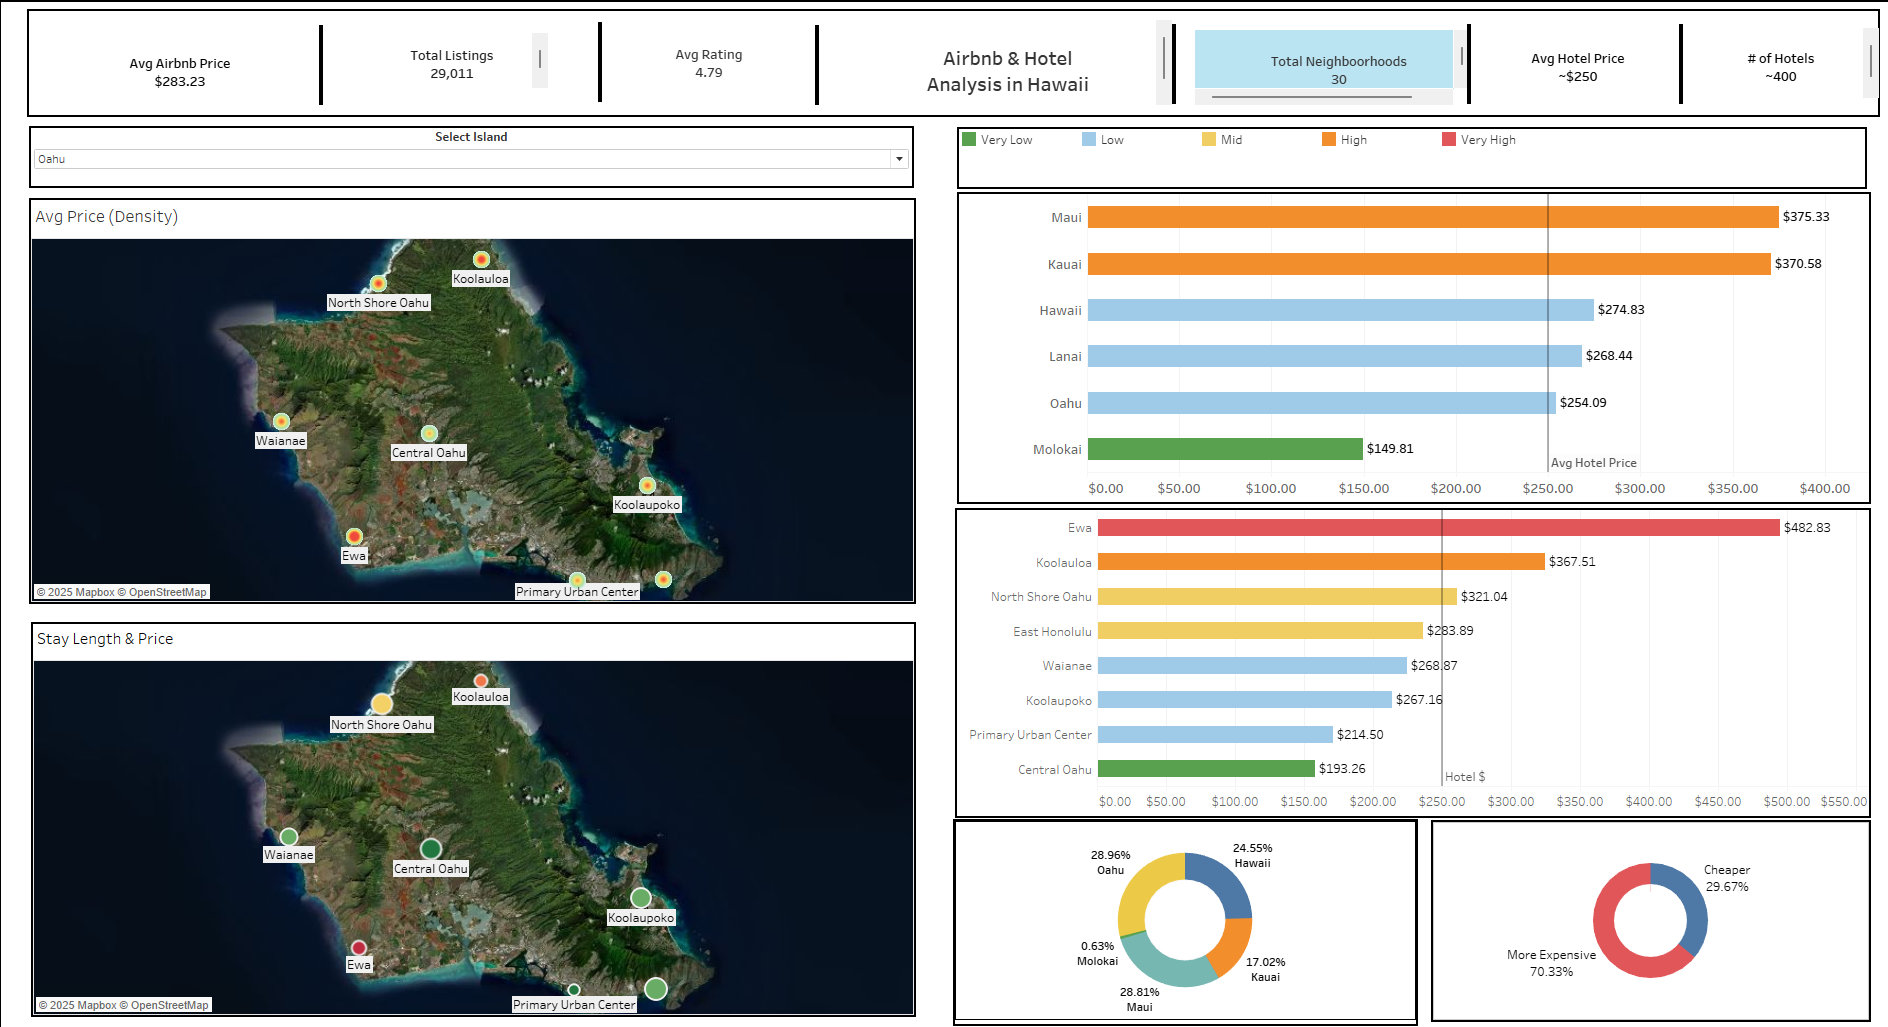The width and height of the screenshot is (1888, 1027).
Task: Click Ewa red marker on Avg Price map
Action: 354,536
